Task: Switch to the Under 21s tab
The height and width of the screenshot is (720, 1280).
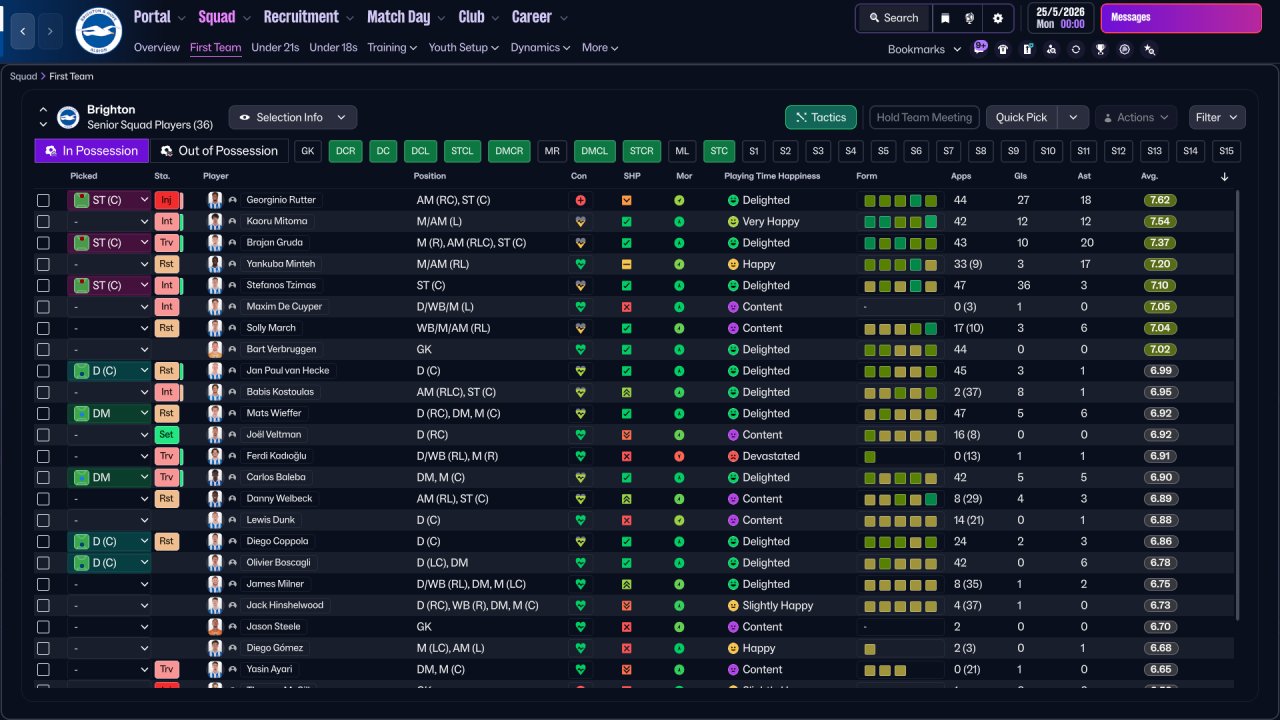Action: click(x=275, y=47)
